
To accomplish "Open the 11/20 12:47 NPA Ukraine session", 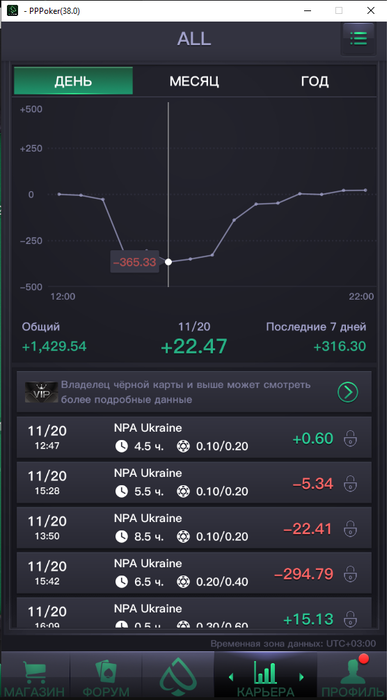I will pyautogui.click(x=194, y=437).
